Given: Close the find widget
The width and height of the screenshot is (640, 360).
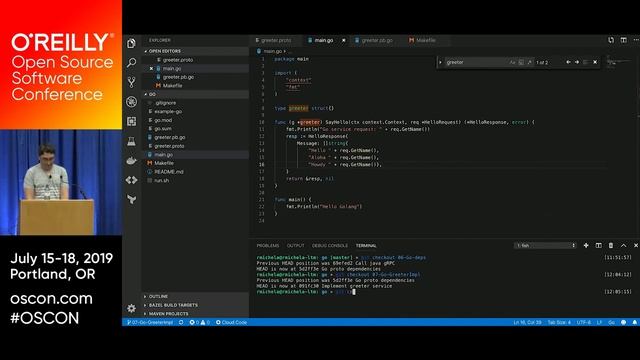Looking at the screenshot, I should (x=595, y=62).
